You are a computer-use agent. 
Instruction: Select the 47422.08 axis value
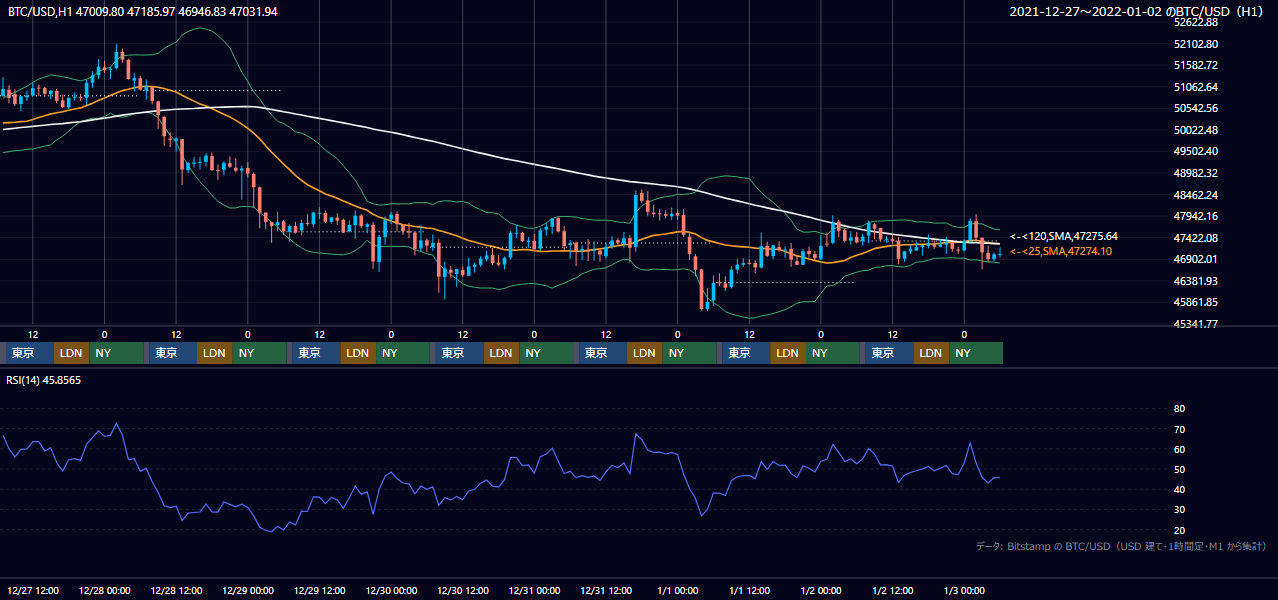[x=1196, y=238]
